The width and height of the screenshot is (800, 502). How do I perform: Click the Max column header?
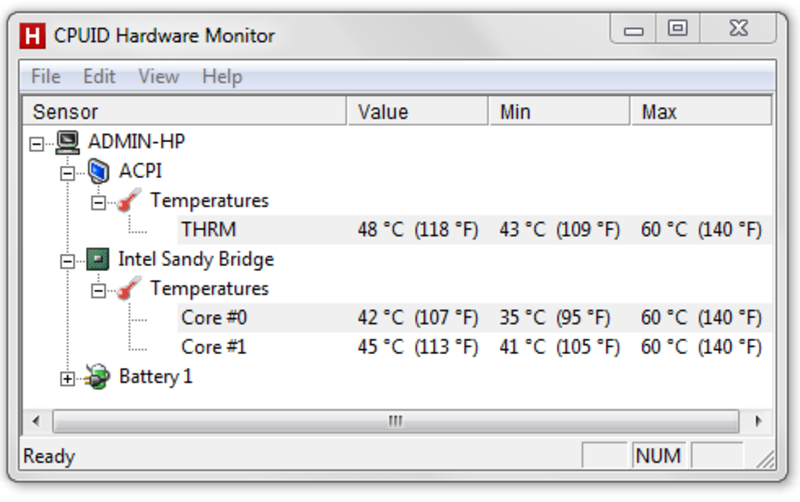coord(701,112)
